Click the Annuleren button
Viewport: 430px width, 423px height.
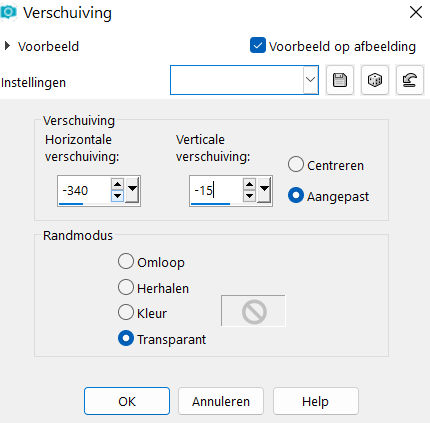pos(221,401)
